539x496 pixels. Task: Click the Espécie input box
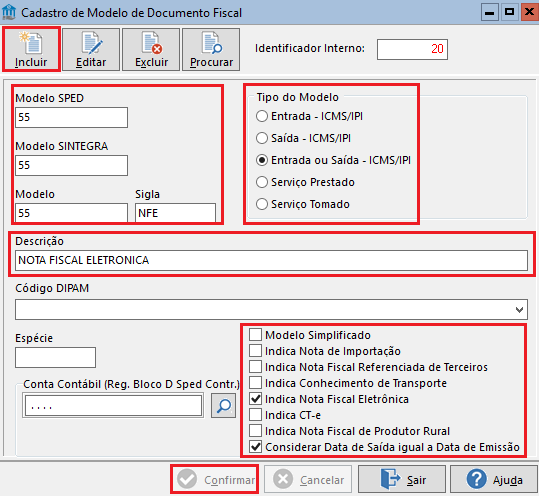[55, 357]
